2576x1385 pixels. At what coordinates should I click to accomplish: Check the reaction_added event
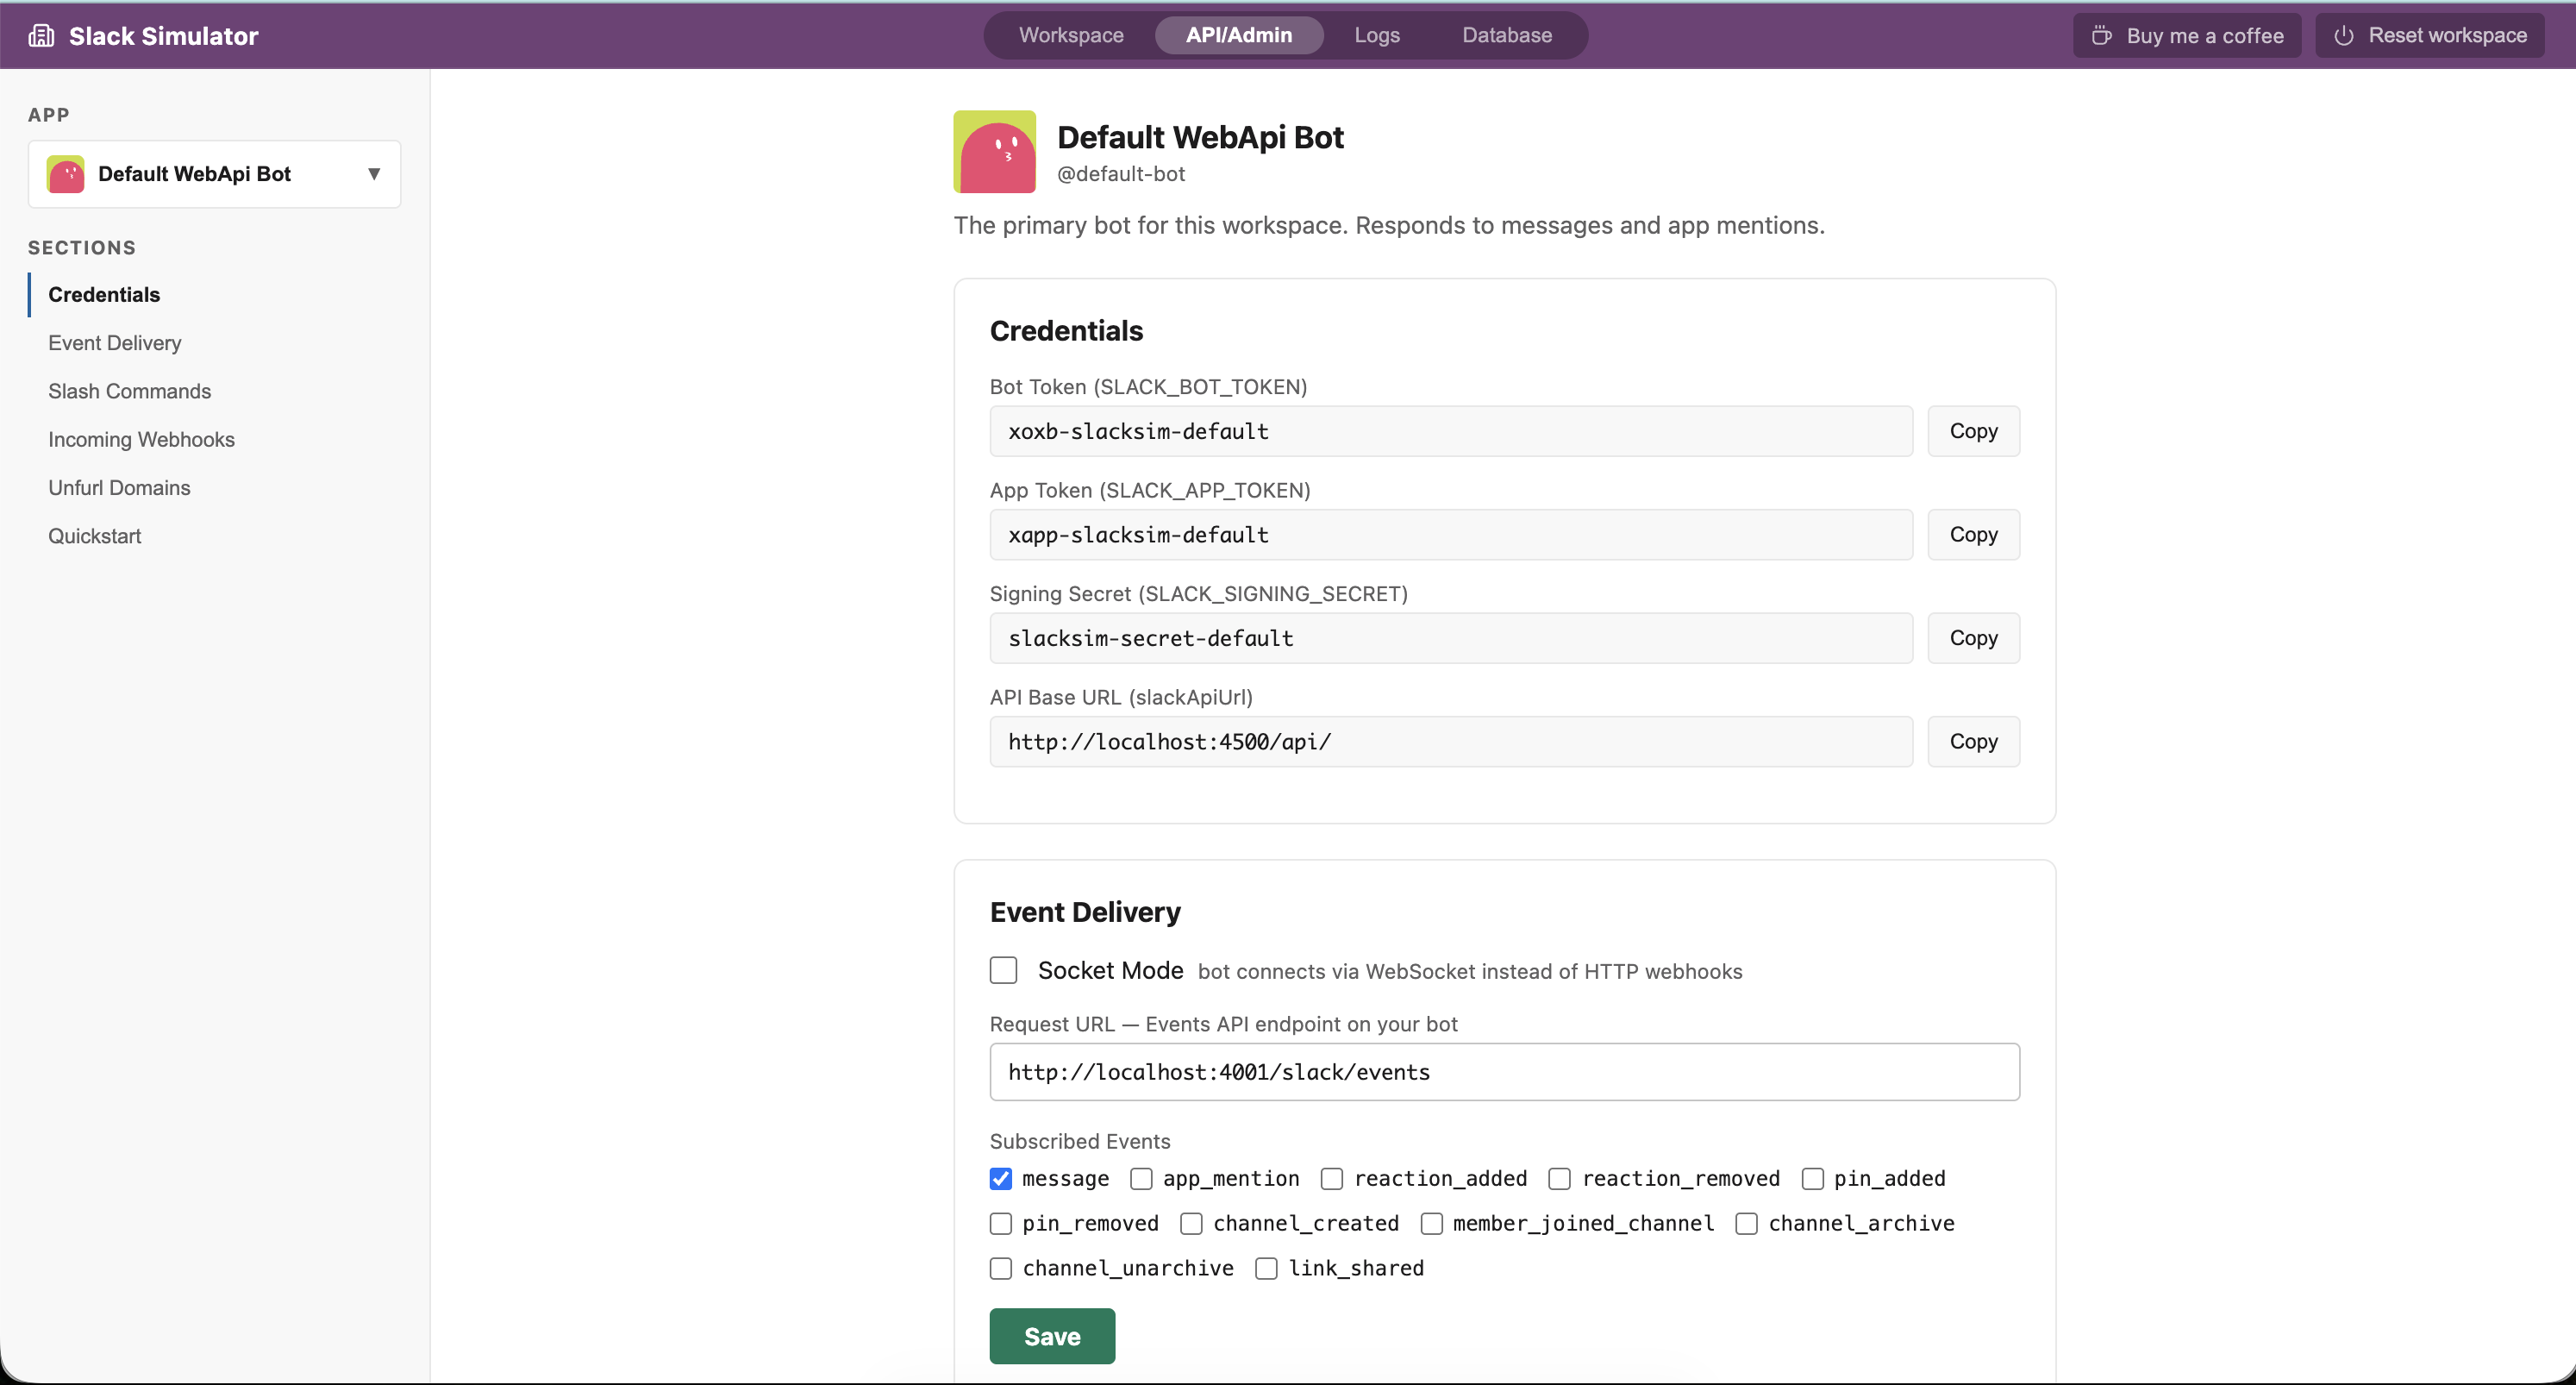[1332, 1179]
